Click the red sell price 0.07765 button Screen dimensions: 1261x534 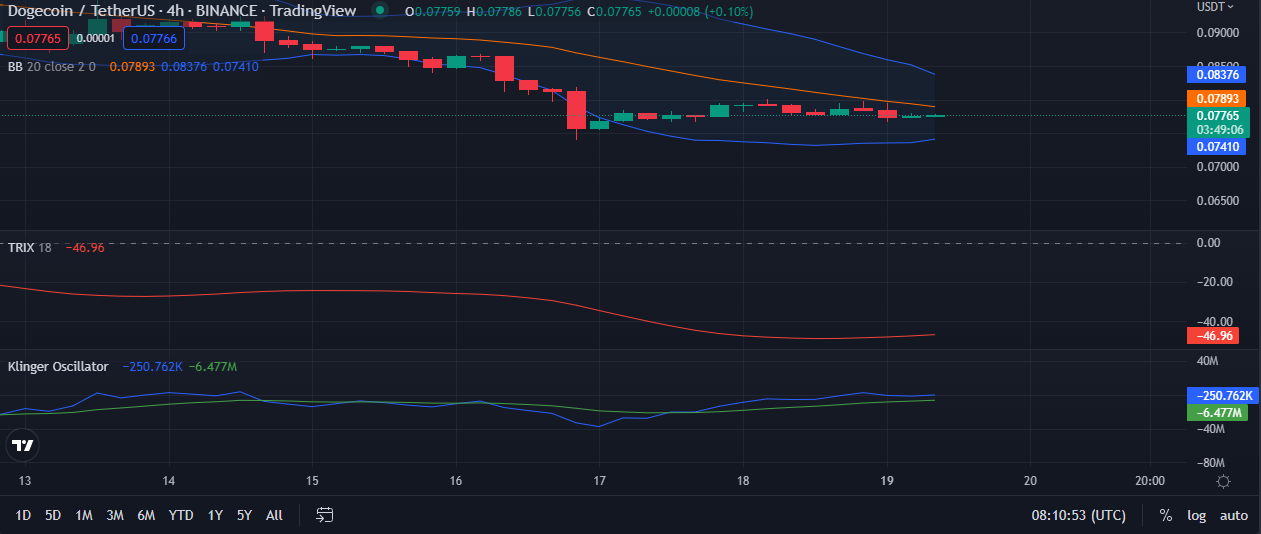38,39
